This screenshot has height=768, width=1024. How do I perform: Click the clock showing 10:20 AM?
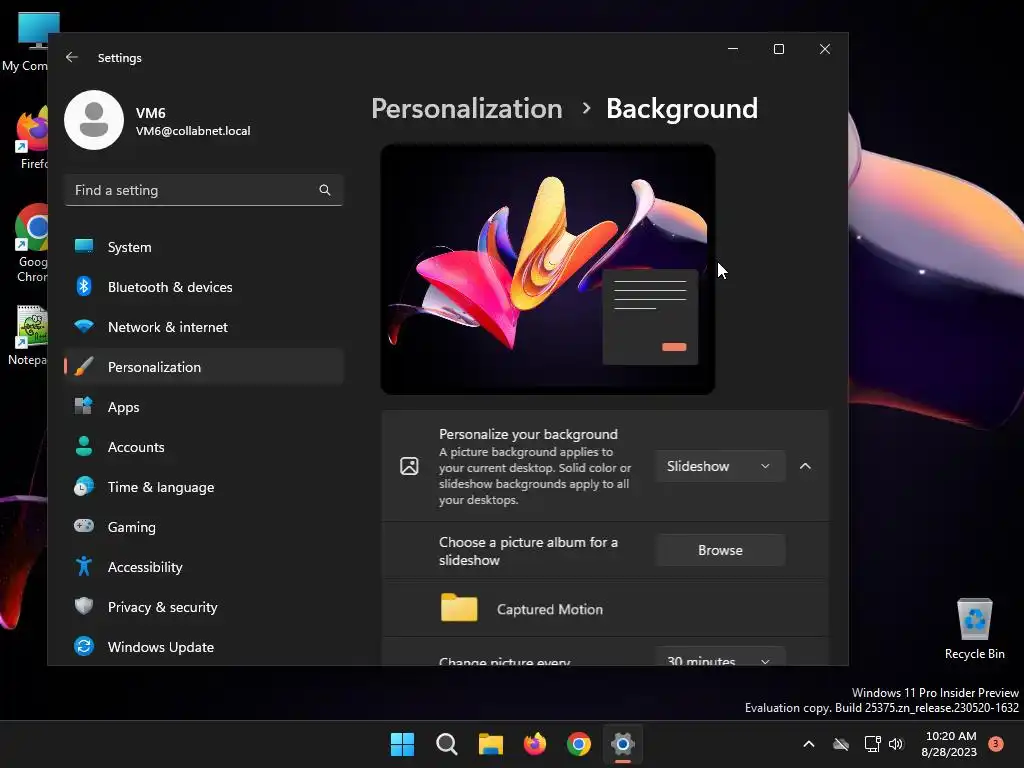click(950, 736)
